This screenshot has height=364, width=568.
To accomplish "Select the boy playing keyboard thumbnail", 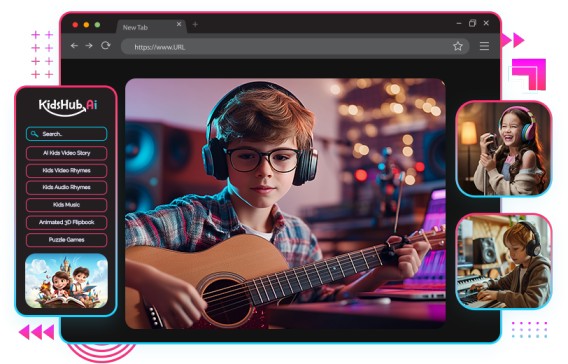I will (x=504, y=262).
